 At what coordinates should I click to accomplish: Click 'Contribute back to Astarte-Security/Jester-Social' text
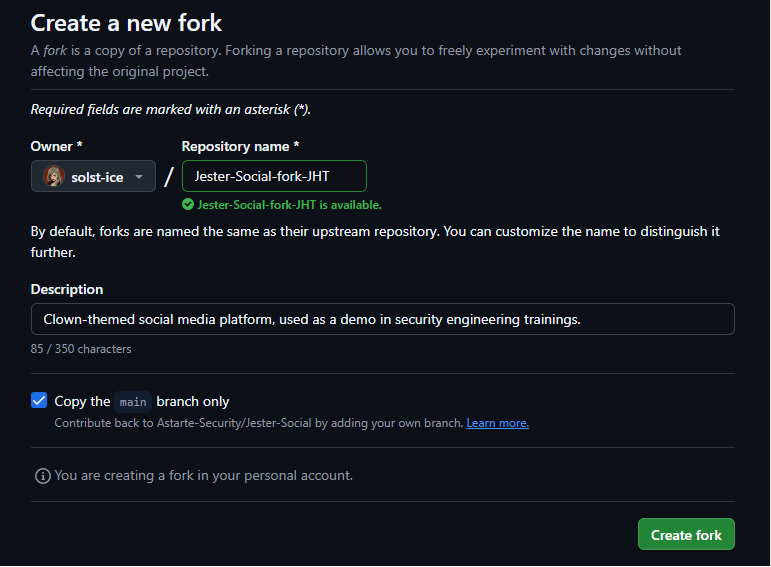tap(259, 423)
